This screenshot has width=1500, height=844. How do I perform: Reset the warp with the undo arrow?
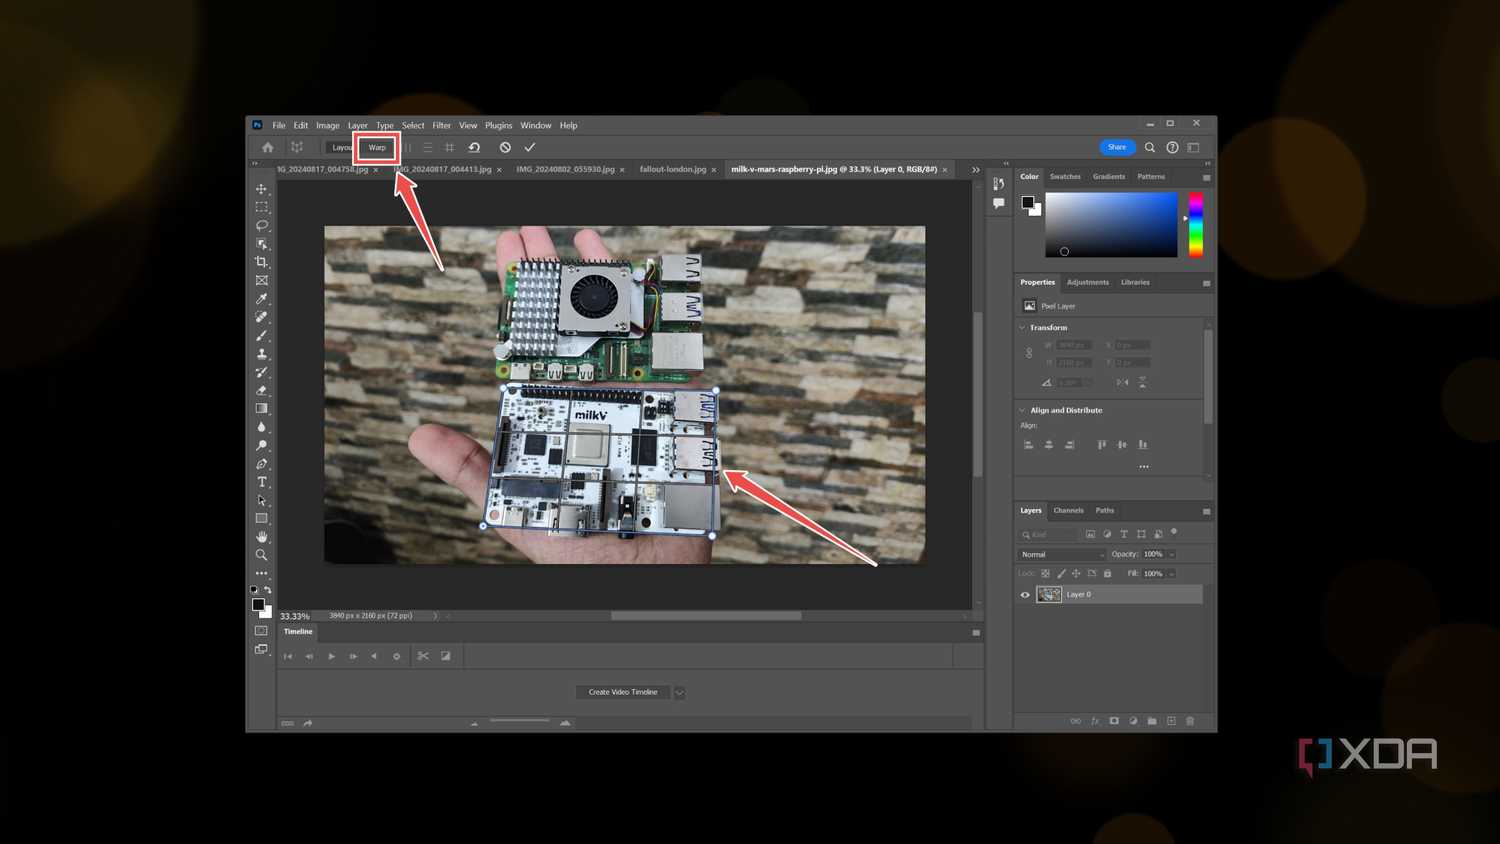475,147
